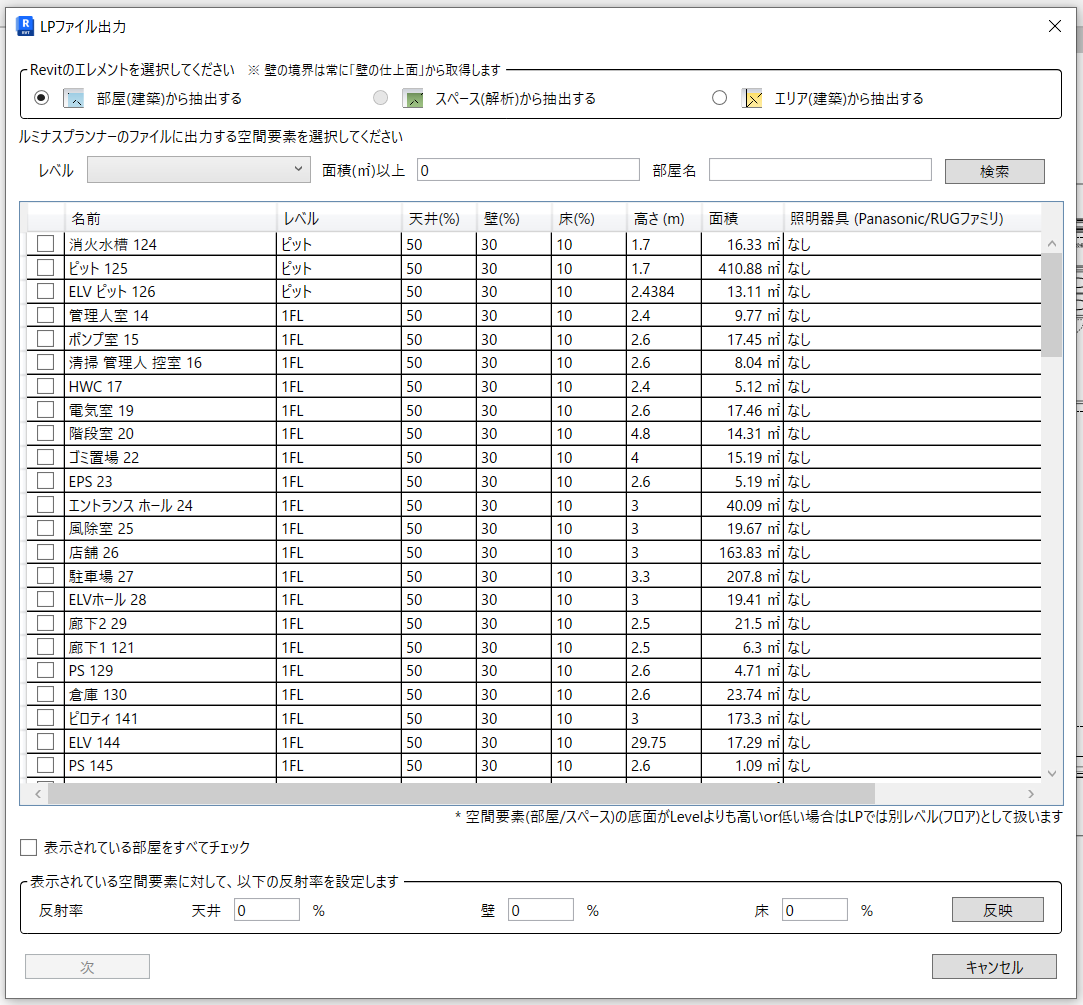Click the 反映 apply button
This screenshot has height=1005, width=1083.
point(997,910)
